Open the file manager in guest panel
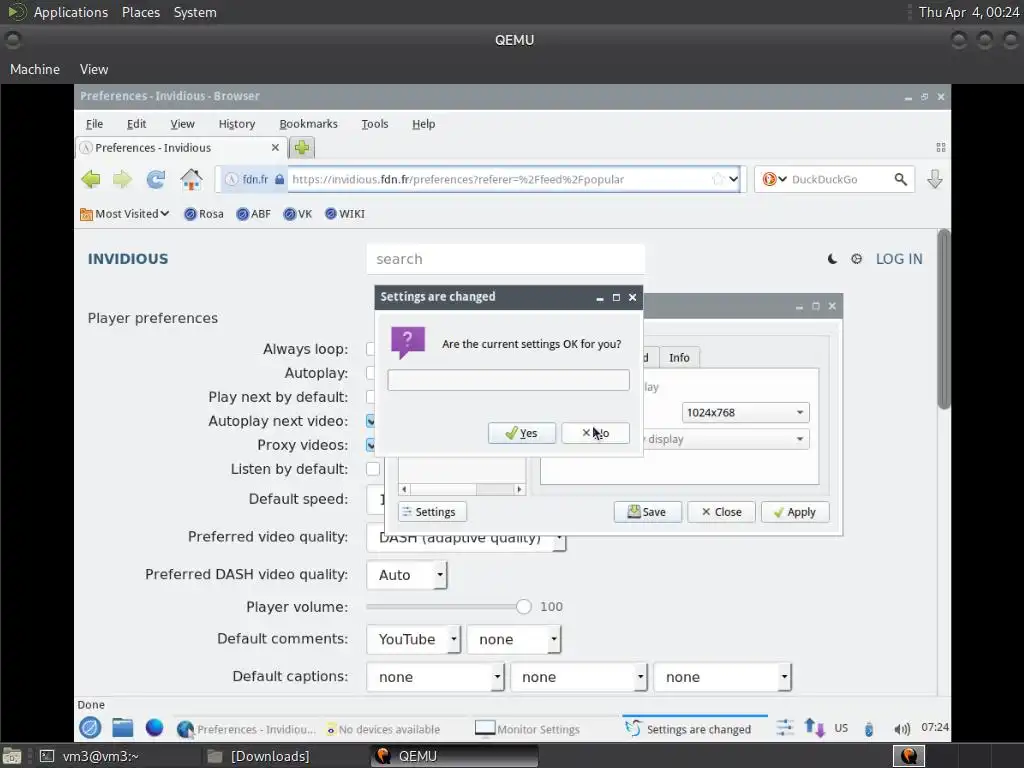Screen dimensions: 1024x768 pos(122,728)
